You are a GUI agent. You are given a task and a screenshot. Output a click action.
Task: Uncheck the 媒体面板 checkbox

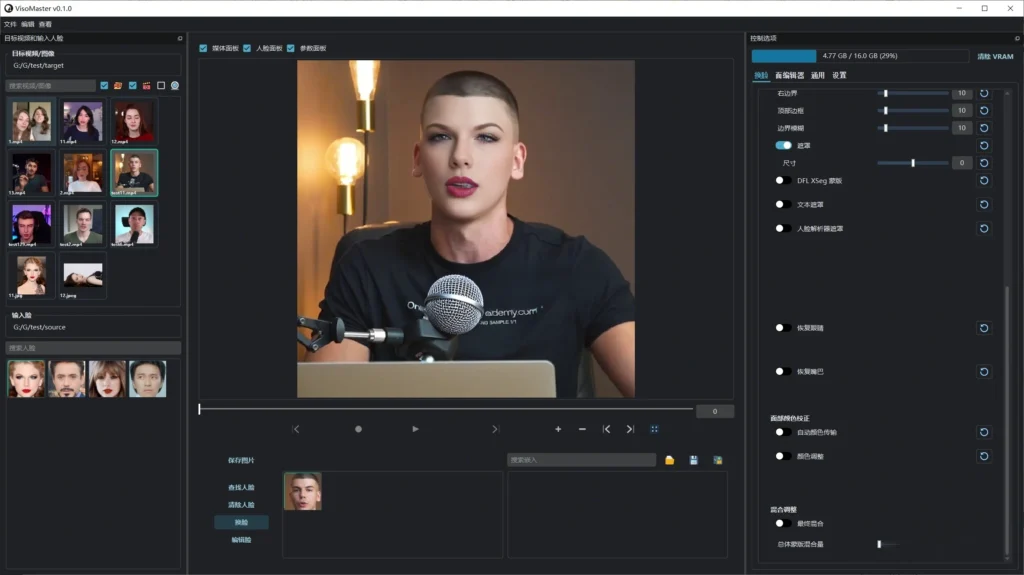click(x=204, y=48)
